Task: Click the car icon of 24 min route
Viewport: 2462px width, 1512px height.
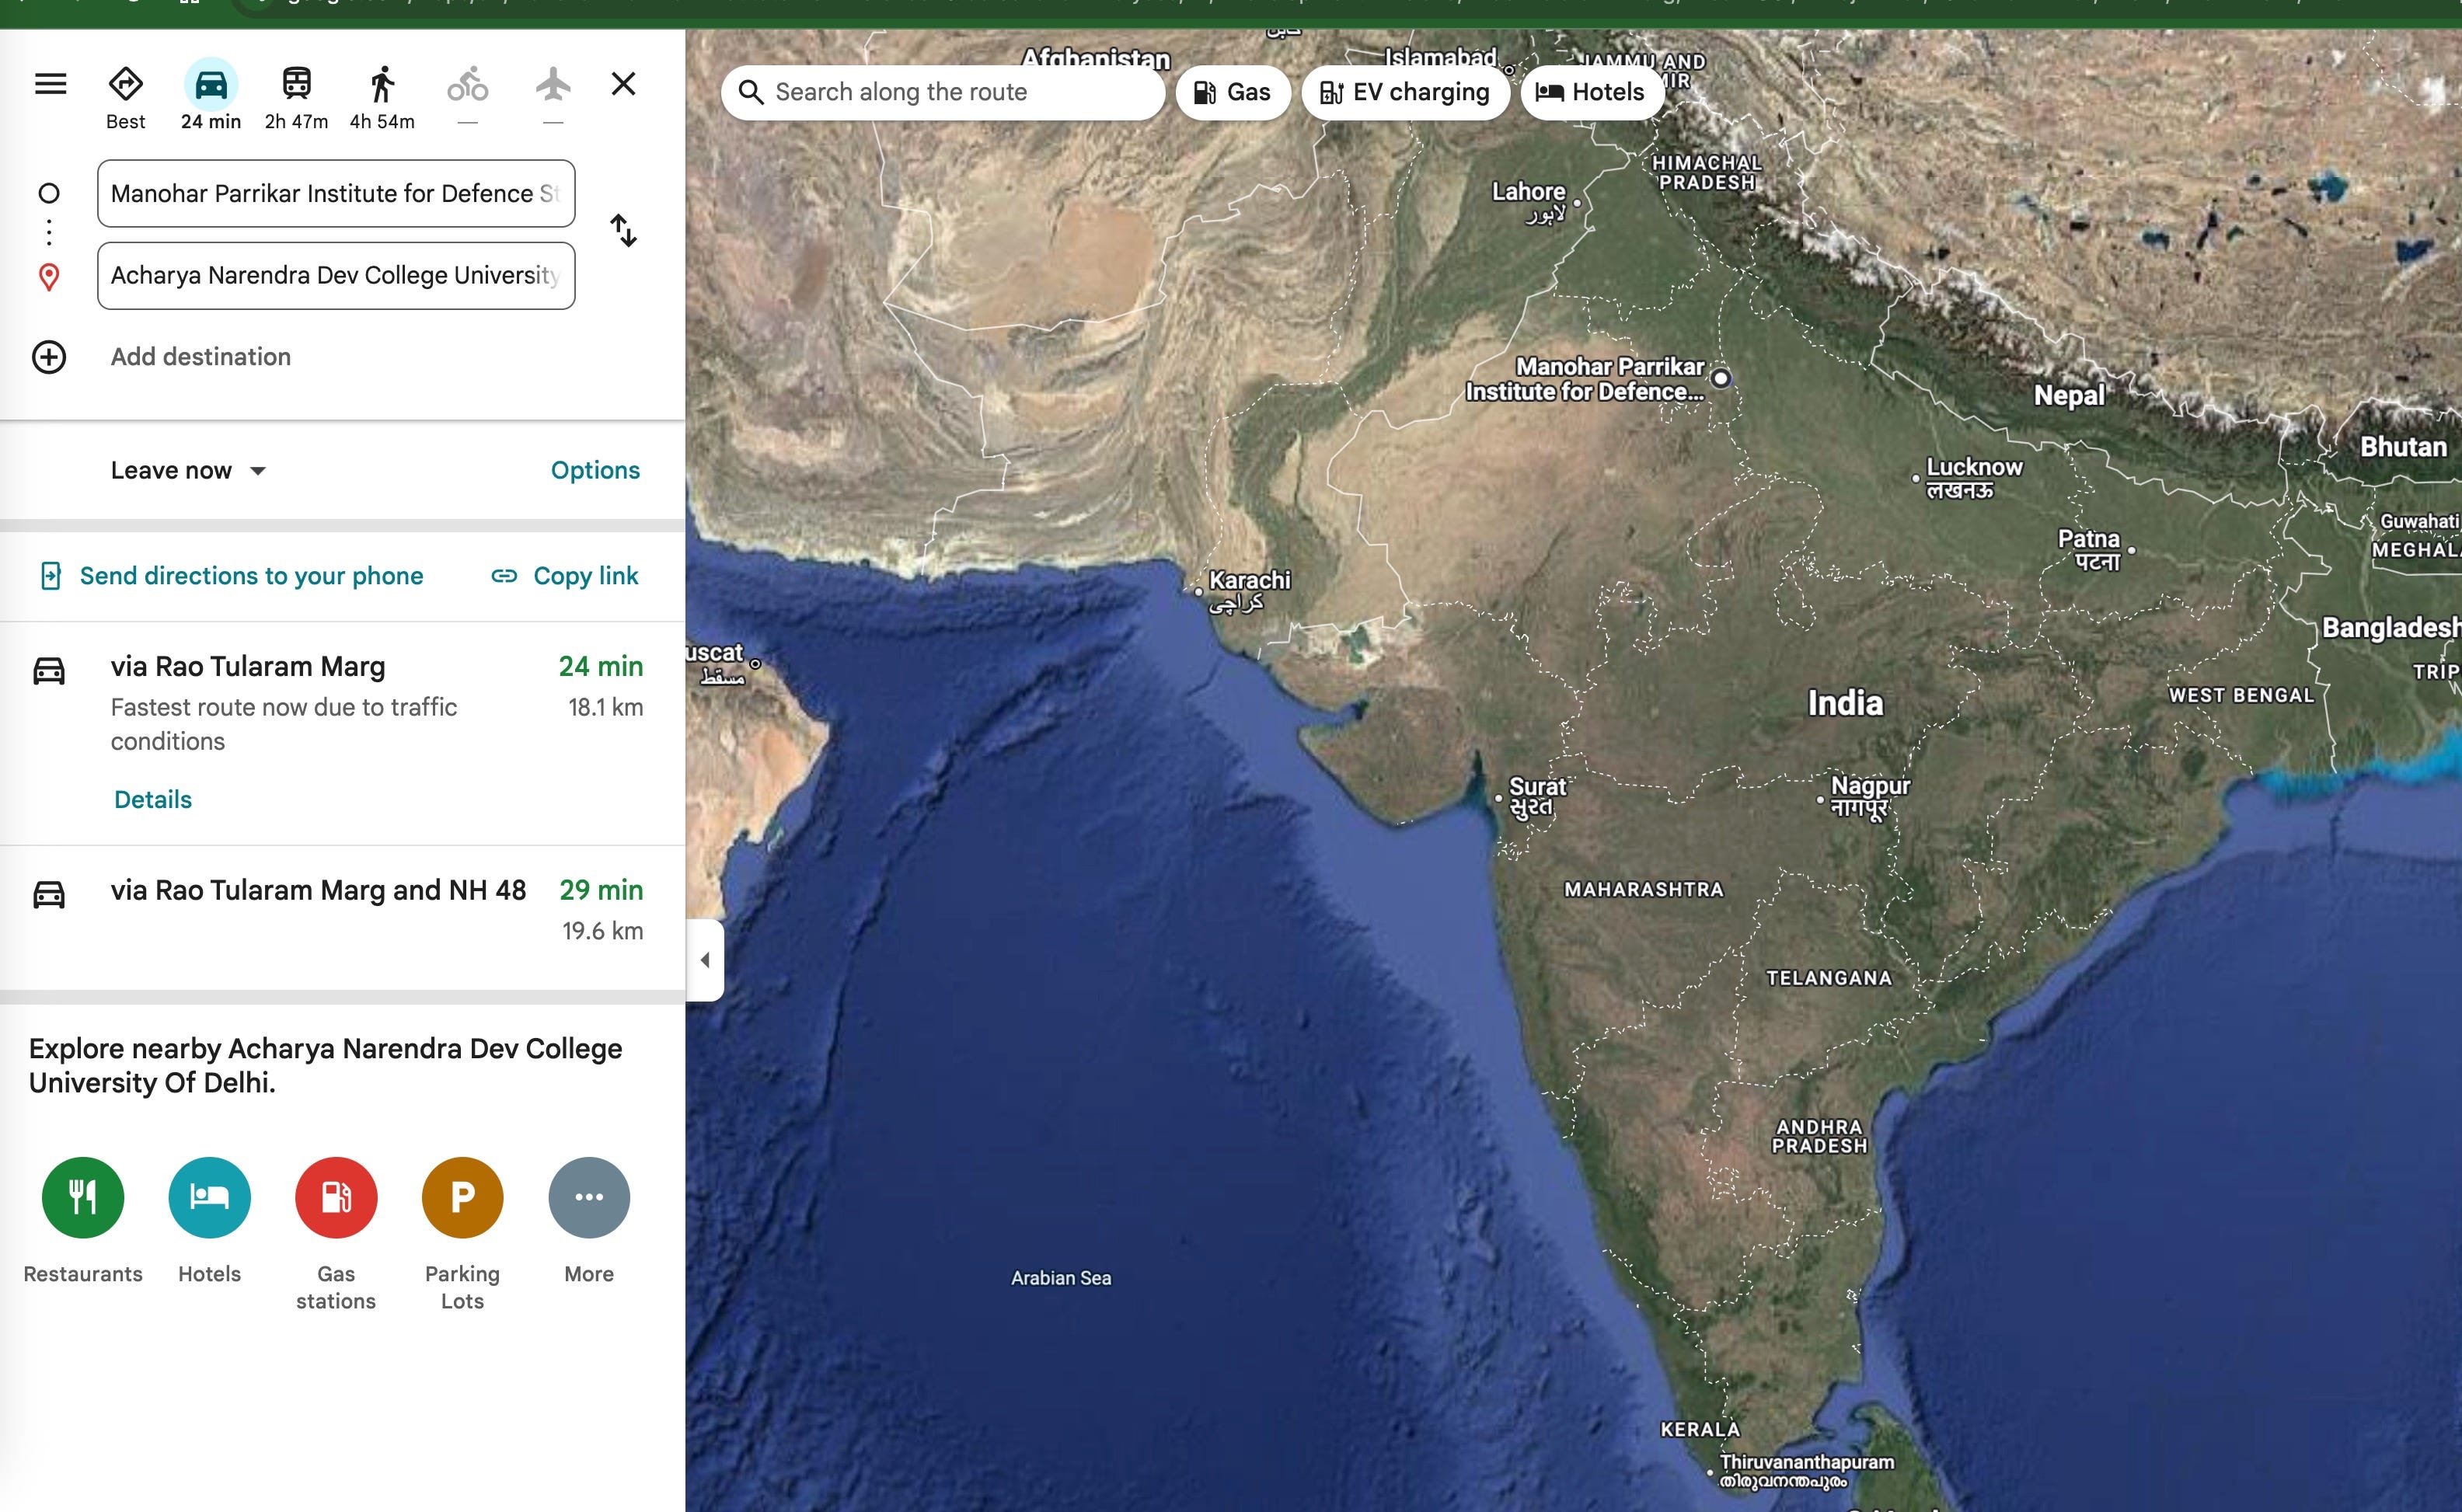Action: click(x=49, y=670)
